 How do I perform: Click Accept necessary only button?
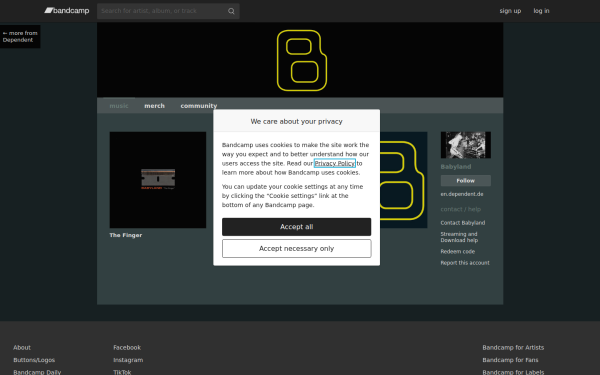click(x=297, y=248)
